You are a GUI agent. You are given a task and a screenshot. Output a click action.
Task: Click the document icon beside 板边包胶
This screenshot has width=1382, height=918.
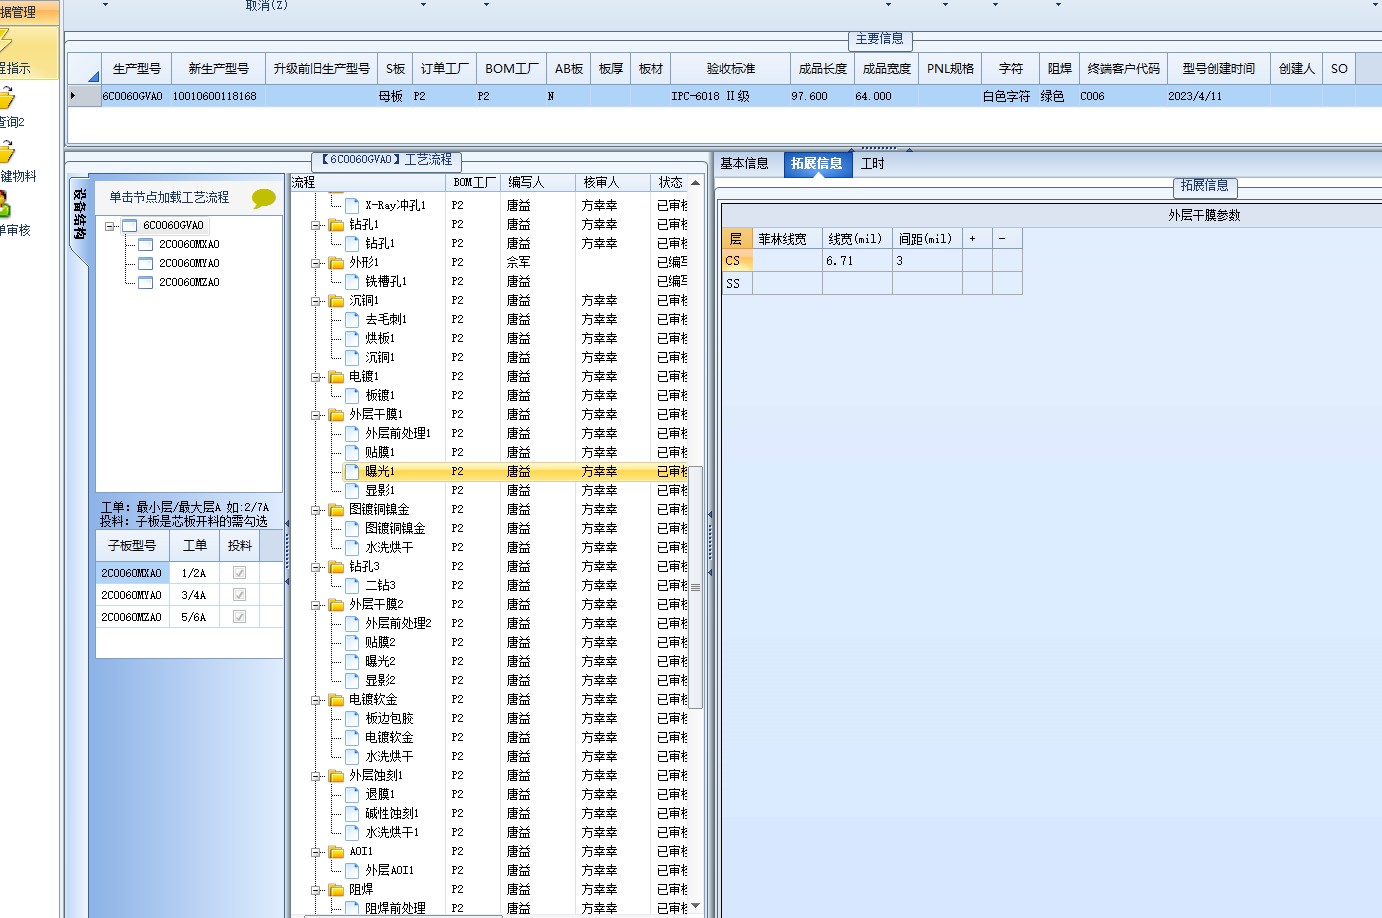352,718
